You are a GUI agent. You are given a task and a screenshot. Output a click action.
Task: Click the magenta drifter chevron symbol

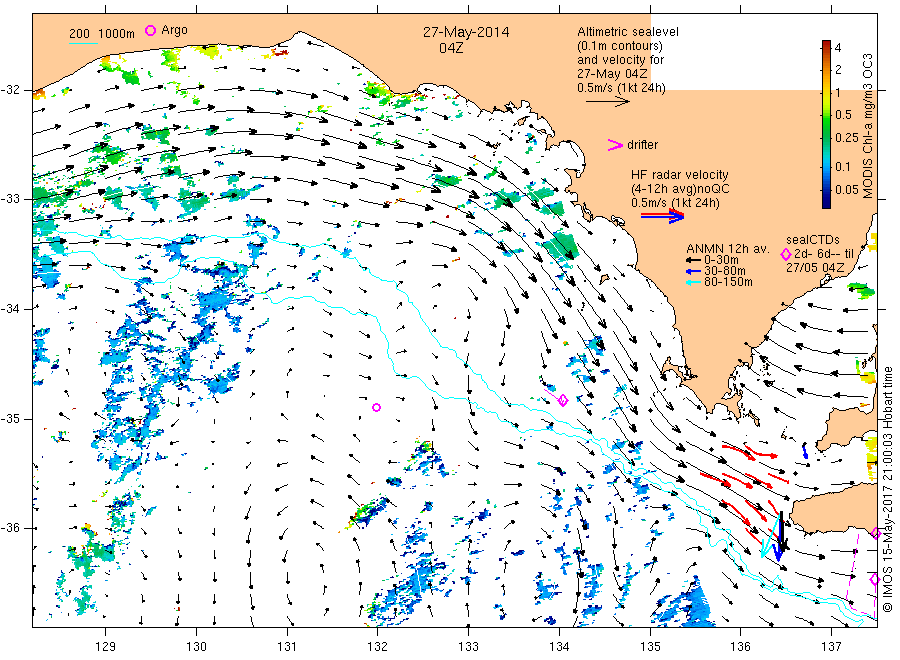pos(615,145)
